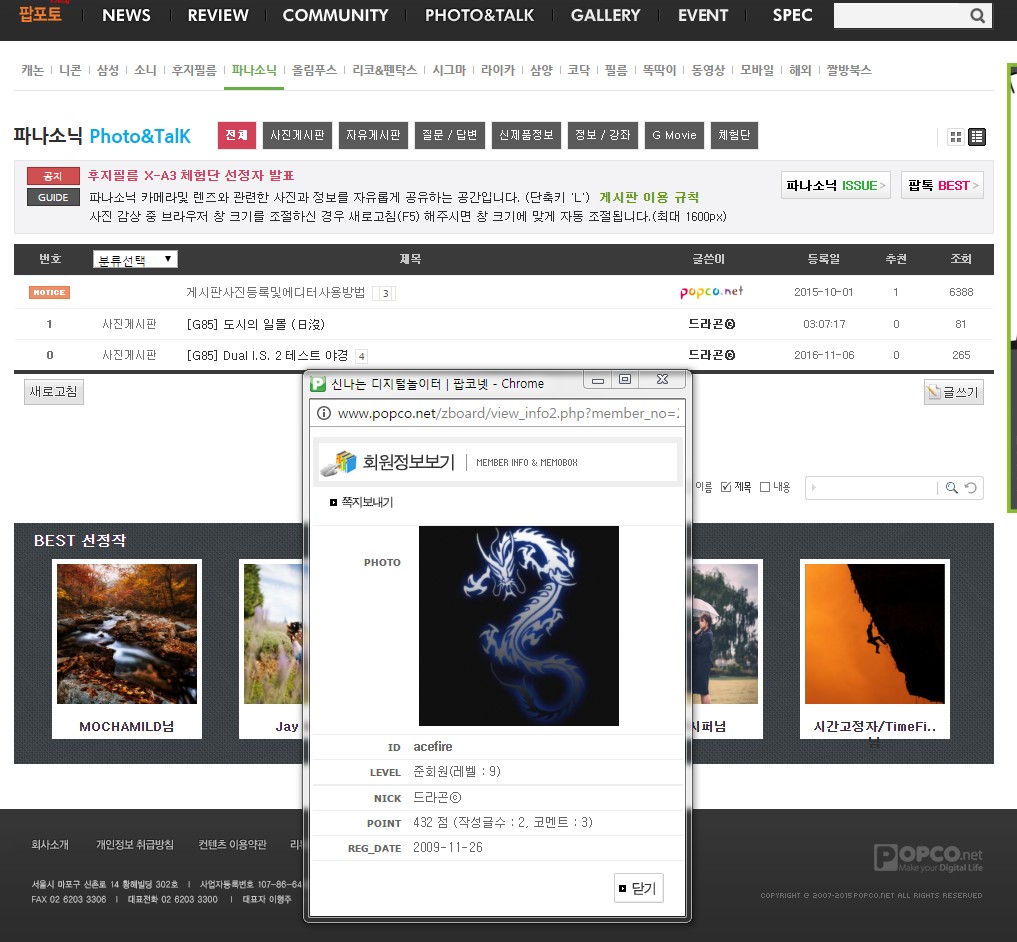Open the GALLERY menu
The image size is (1017, 942).
605,16
